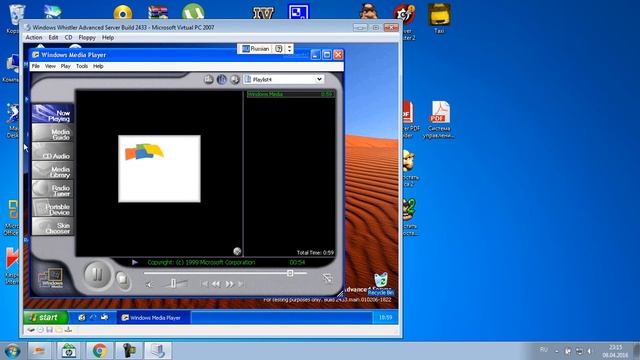640x360 pixels.
Task: Mute the audio via speaker icon
Action: [149, 284]
